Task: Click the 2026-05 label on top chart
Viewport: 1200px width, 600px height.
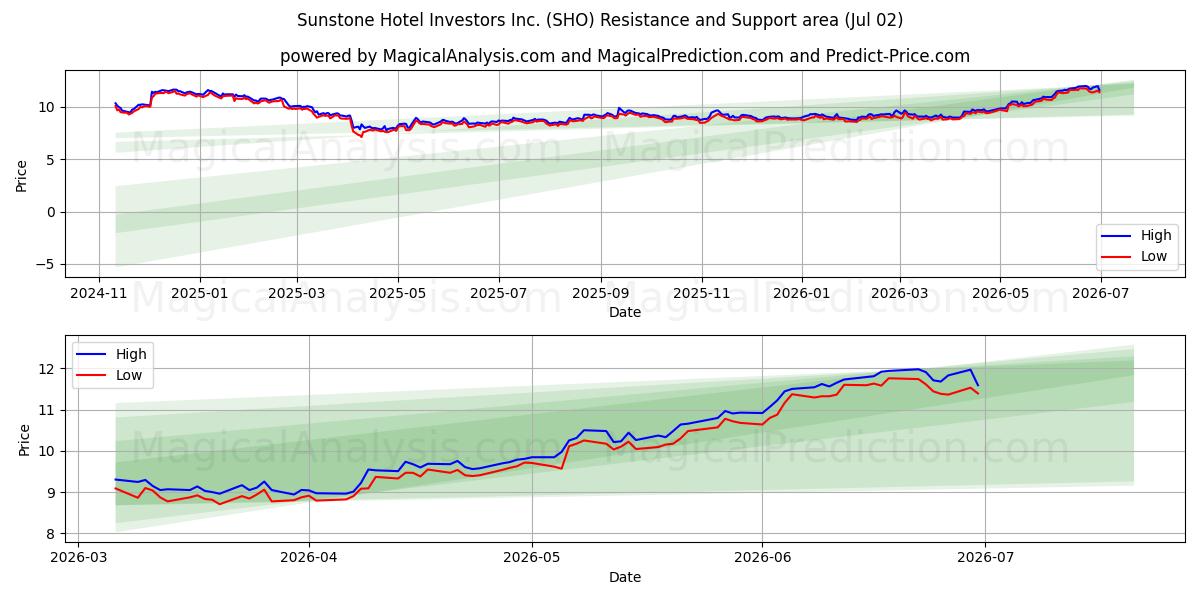Action: click(x=1000, y=293)
